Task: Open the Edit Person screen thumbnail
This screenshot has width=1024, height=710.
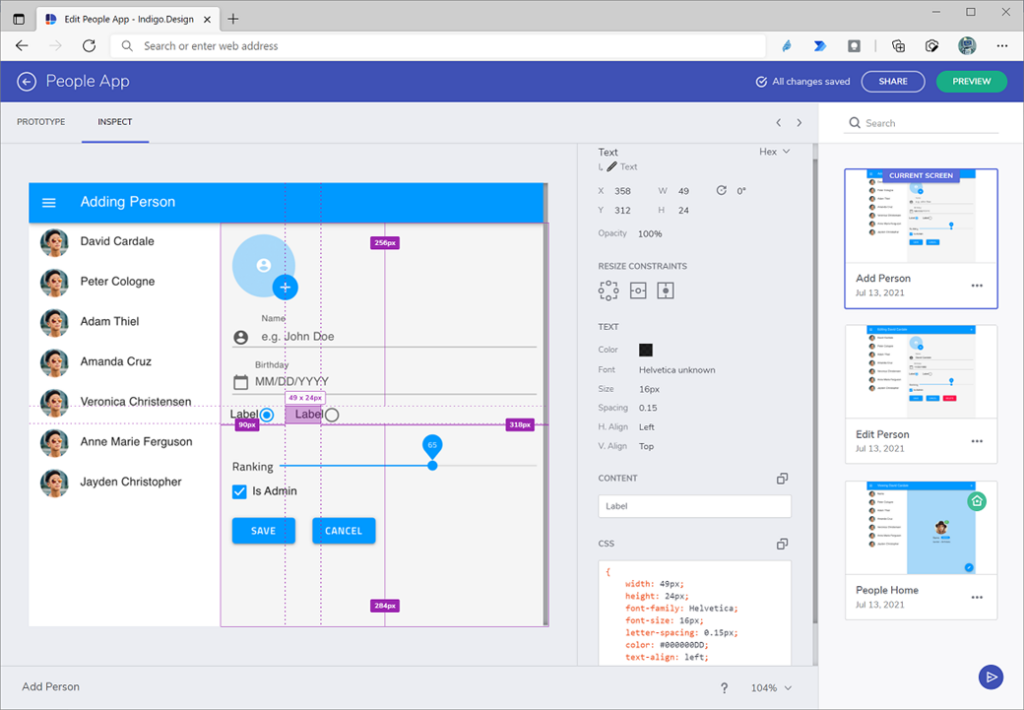Action: [920, 371]
